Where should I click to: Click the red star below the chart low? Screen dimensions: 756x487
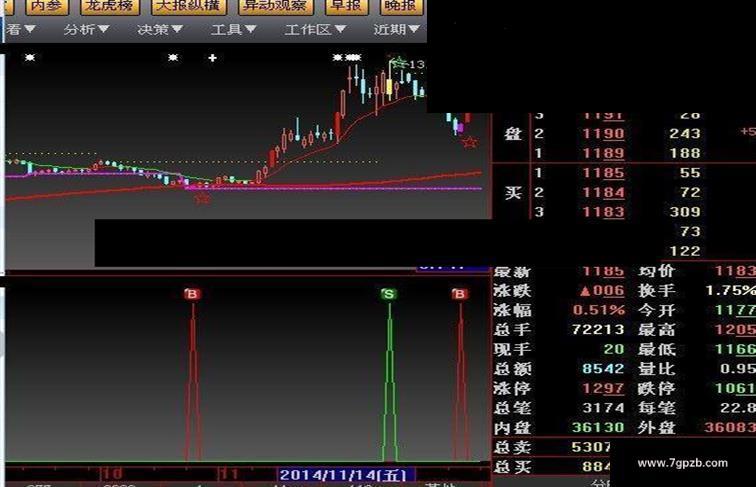(x=202, y=198)
